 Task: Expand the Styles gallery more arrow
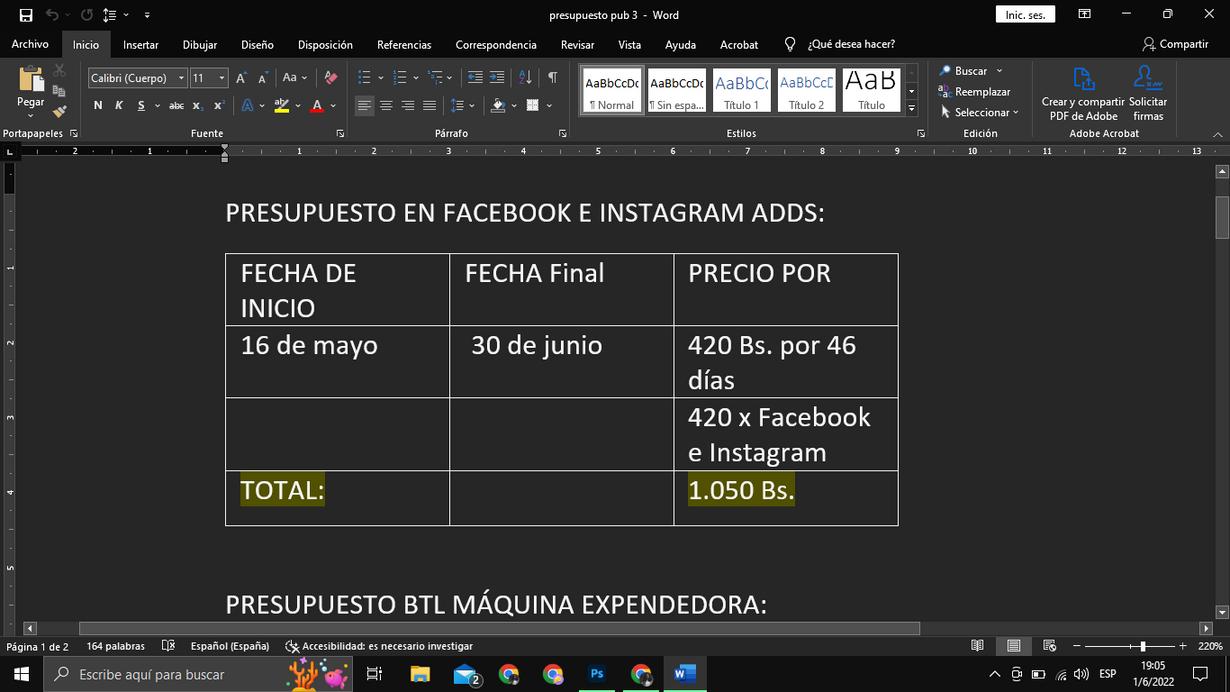911,109
